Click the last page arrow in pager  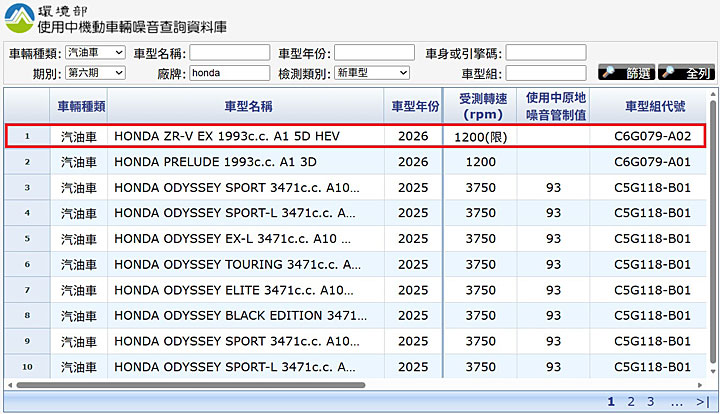pyautogui.click(x=702, y=401)
